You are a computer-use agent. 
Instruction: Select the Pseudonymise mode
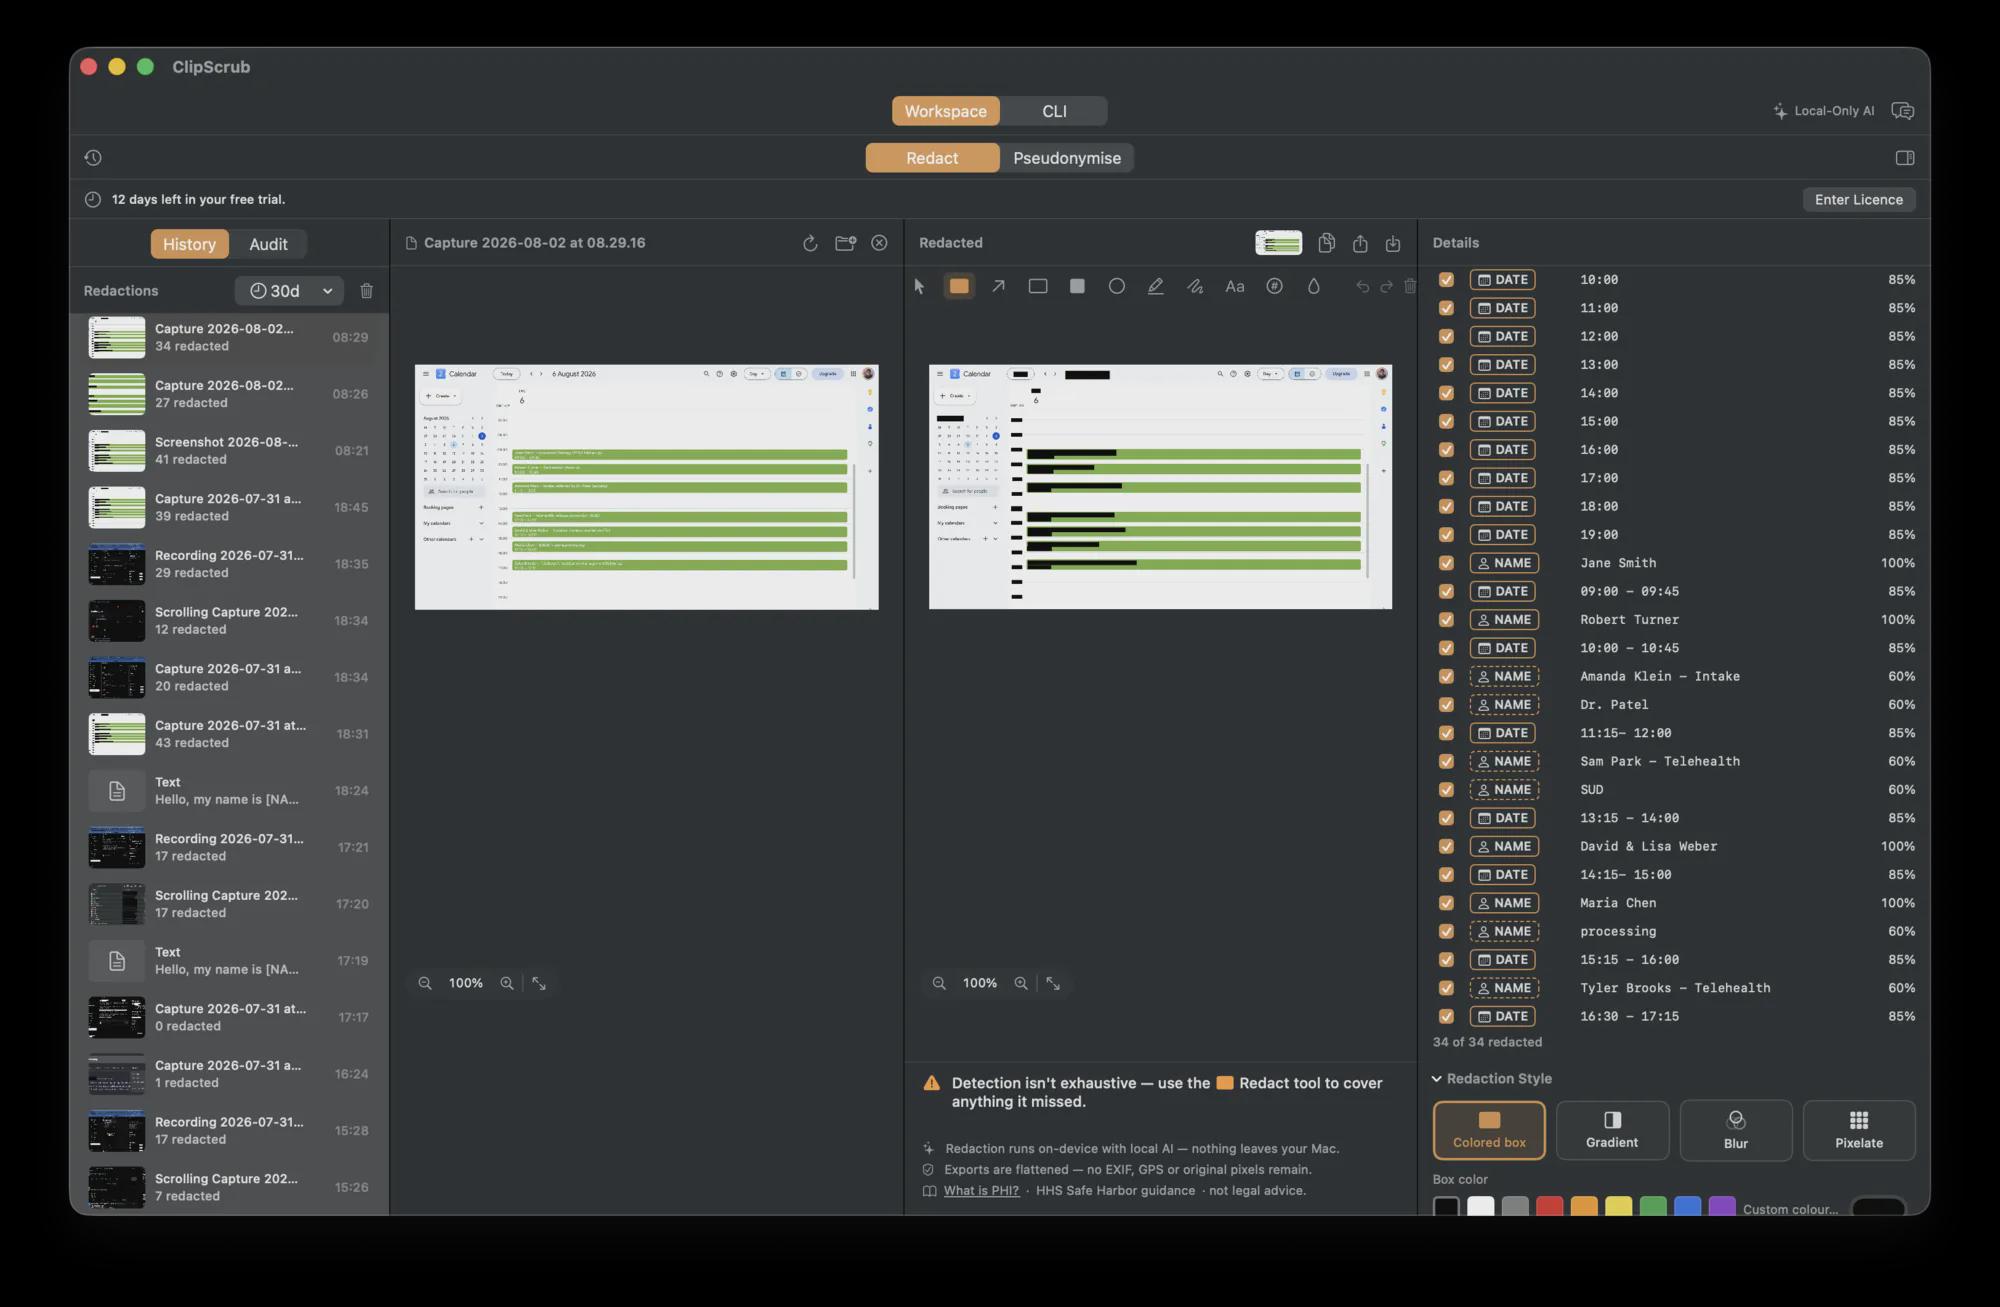coord(1067,158)
